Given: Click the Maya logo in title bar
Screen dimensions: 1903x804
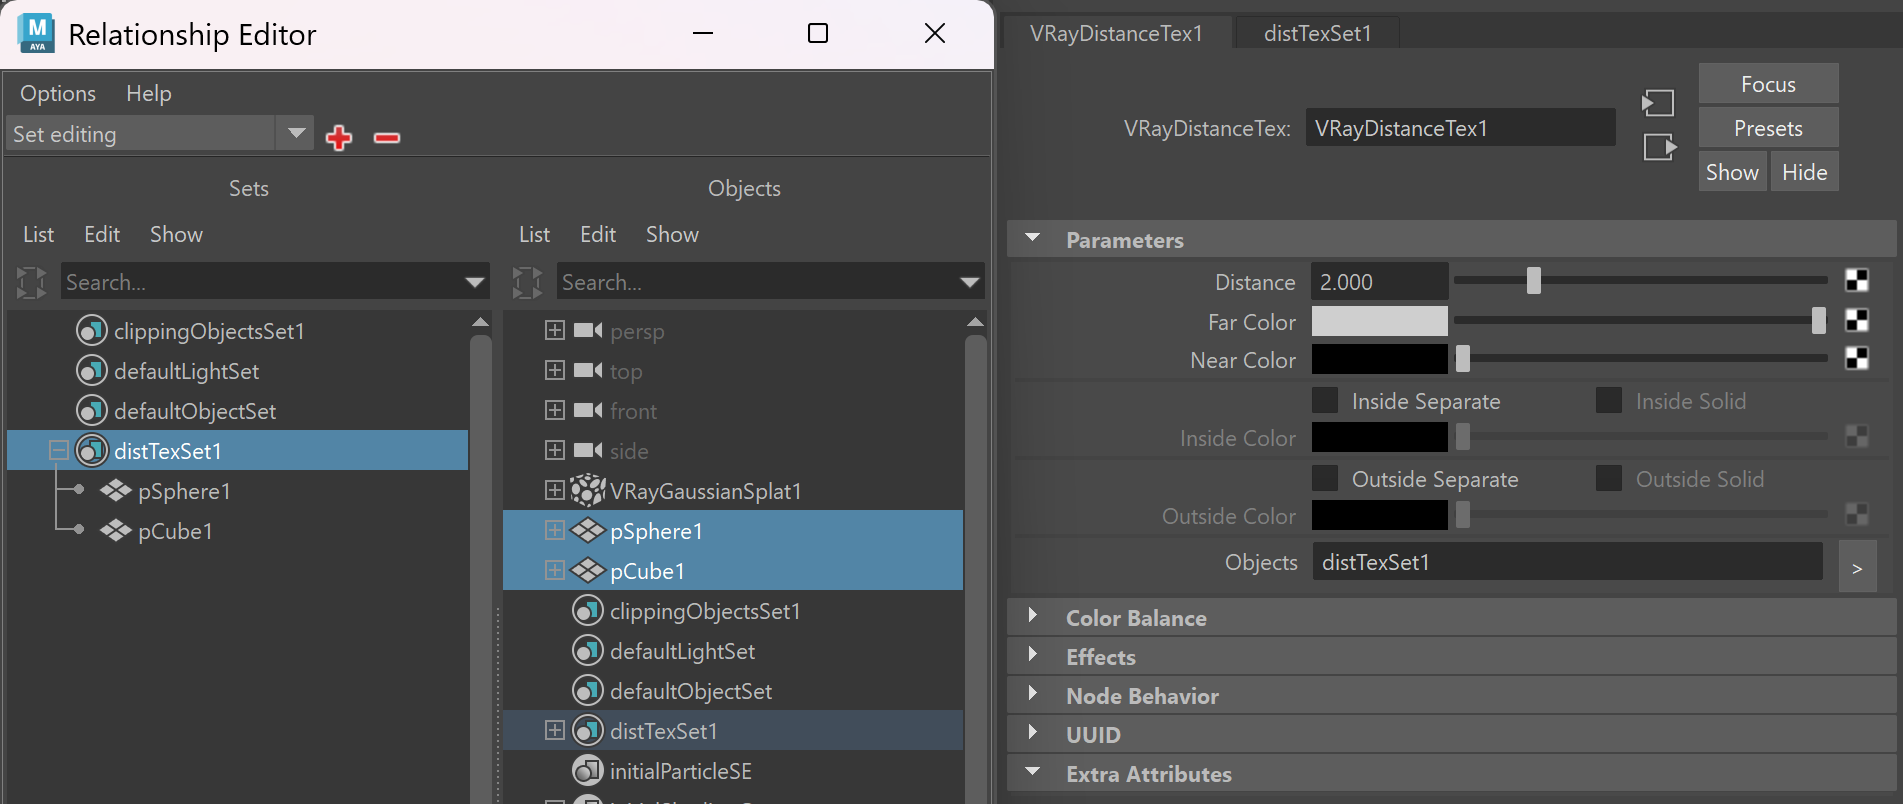Looking at the screenshot, I should coord(36,33).
